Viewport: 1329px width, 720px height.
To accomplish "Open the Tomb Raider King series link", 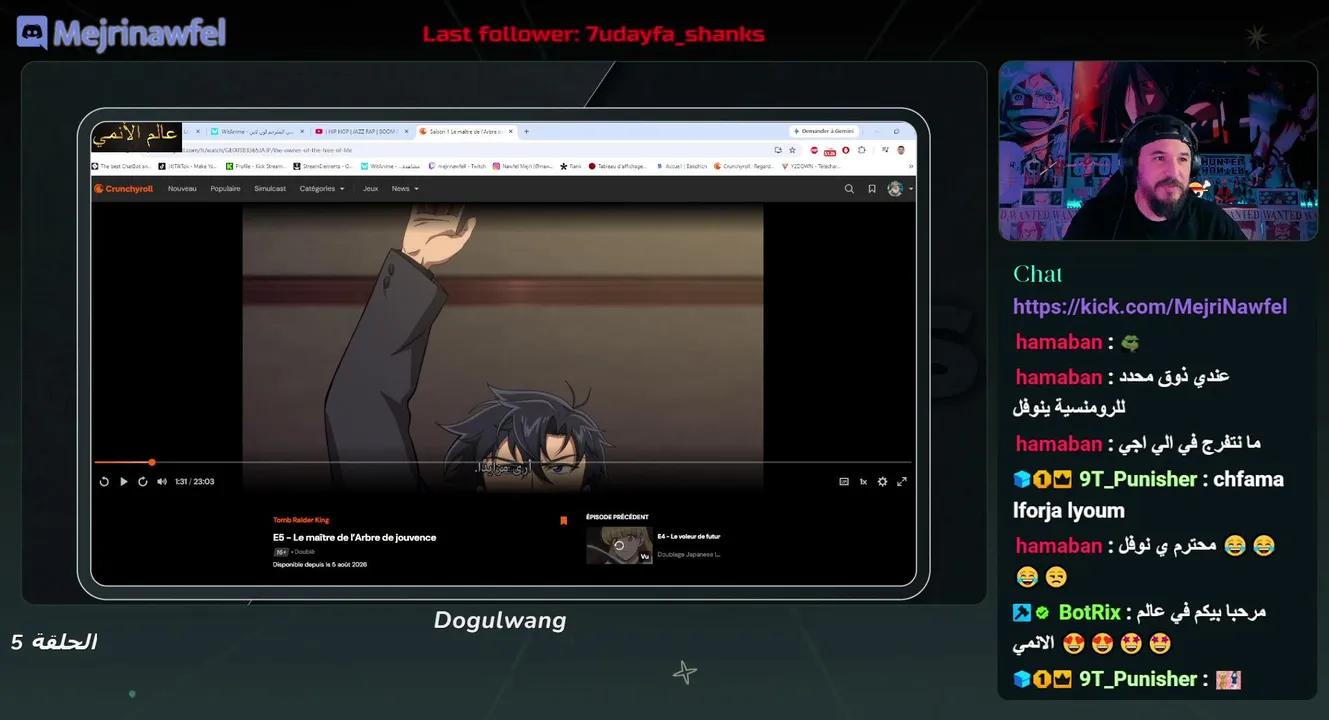I will 301,520.
